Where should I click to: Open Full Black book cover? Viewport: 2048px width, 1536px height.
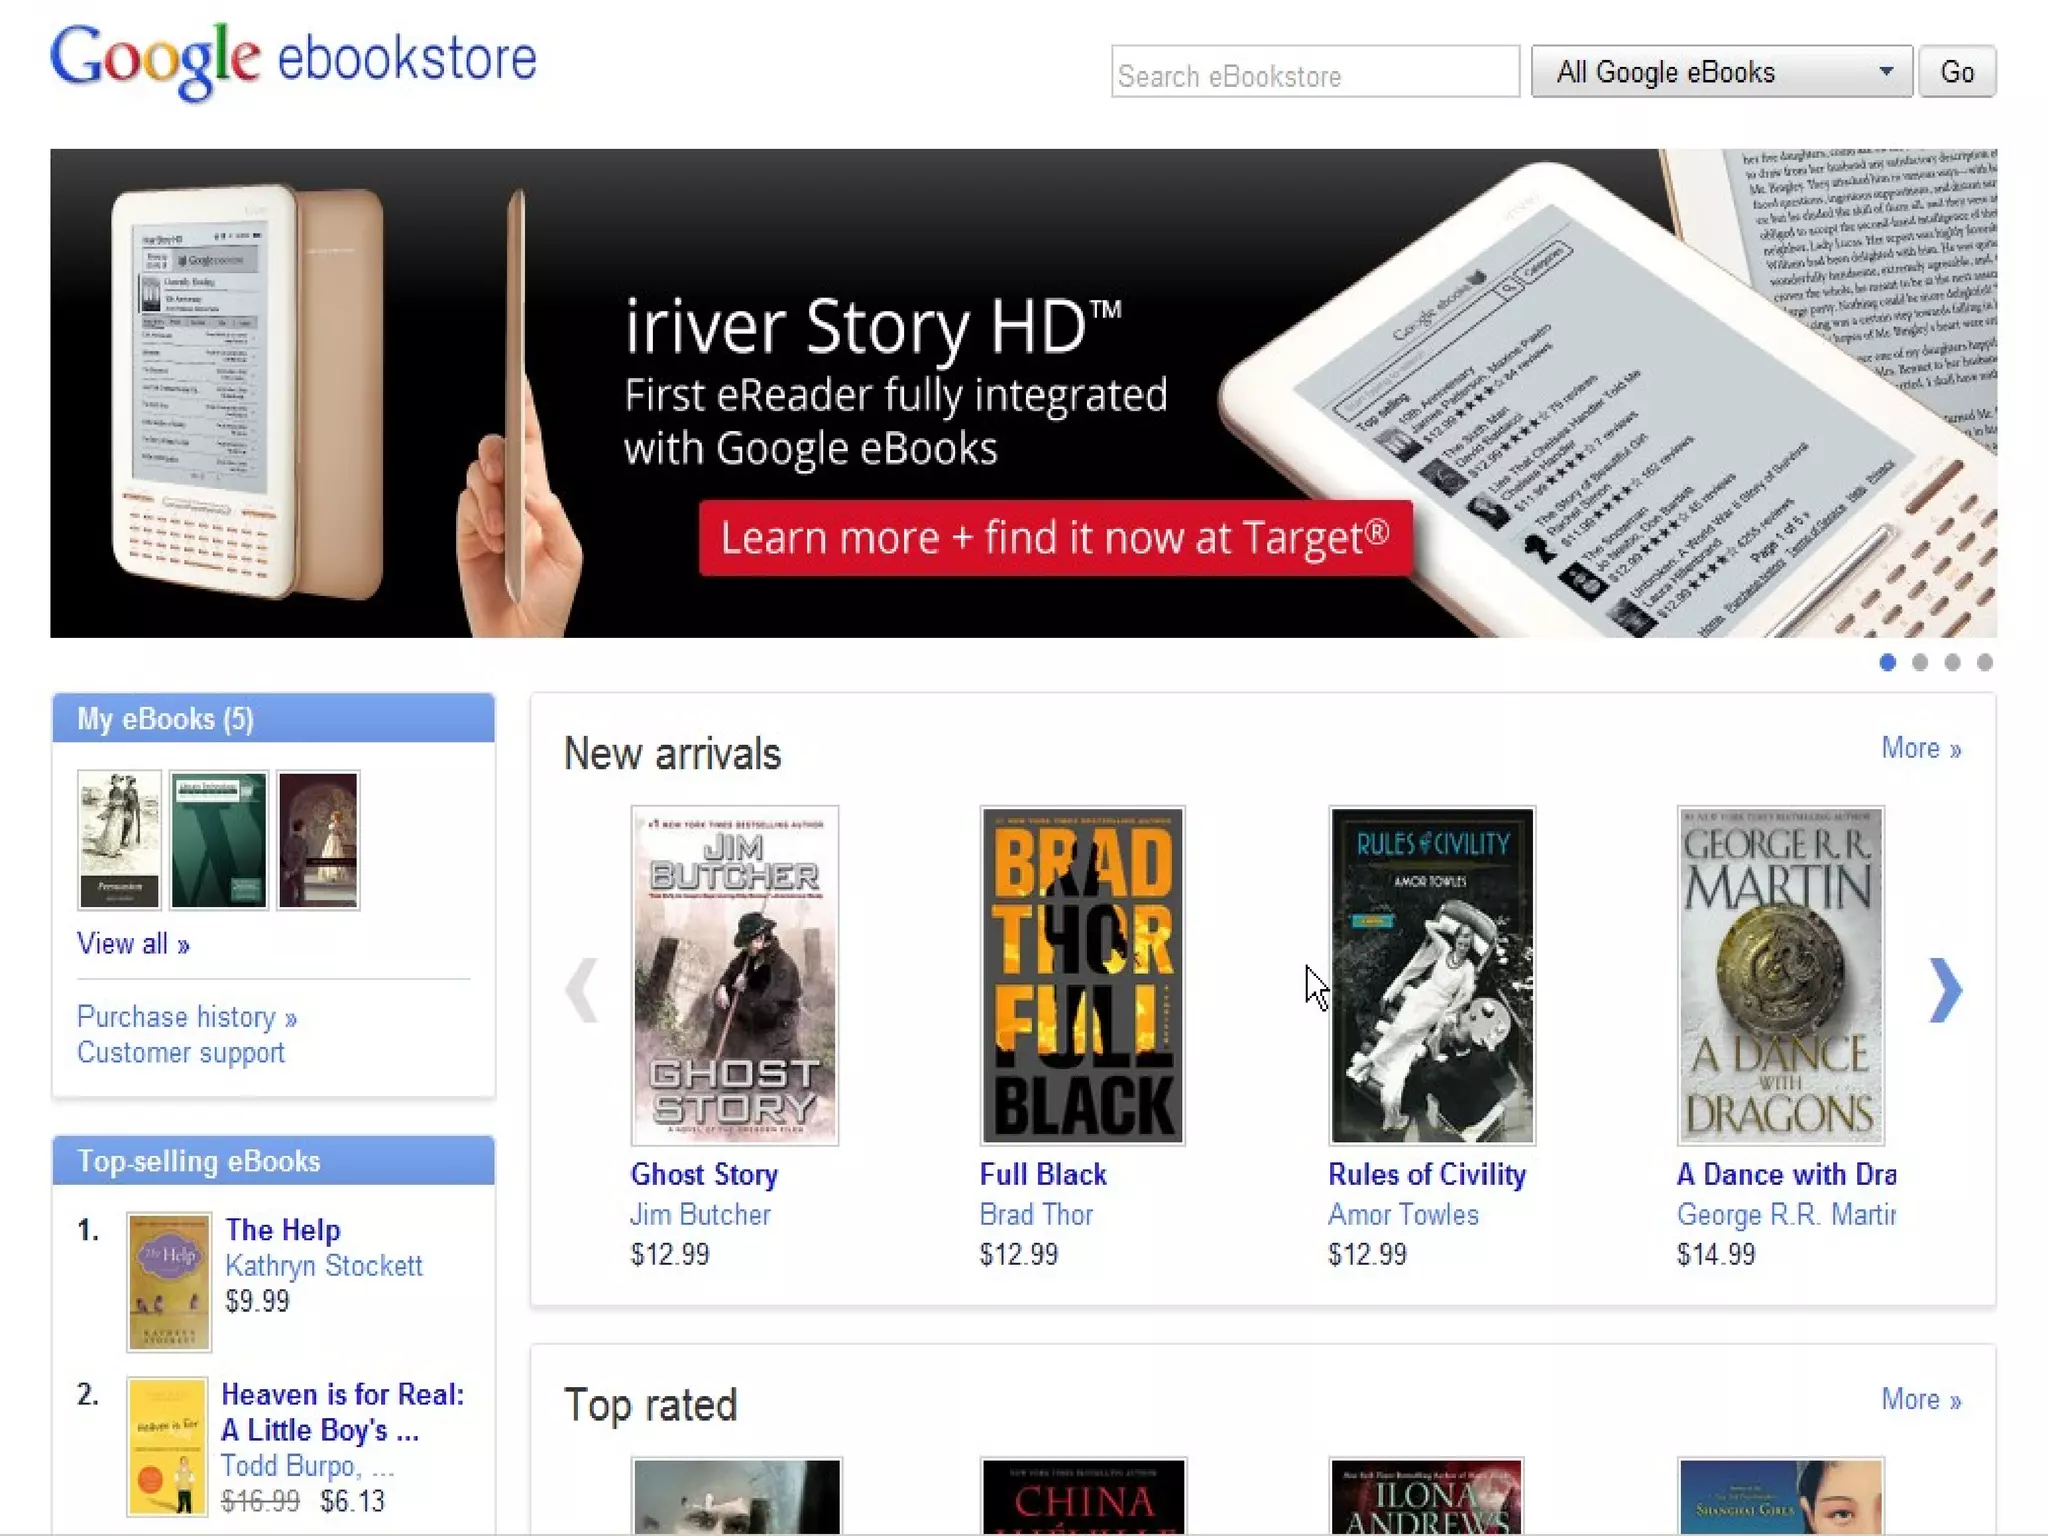coord(1082,975)
